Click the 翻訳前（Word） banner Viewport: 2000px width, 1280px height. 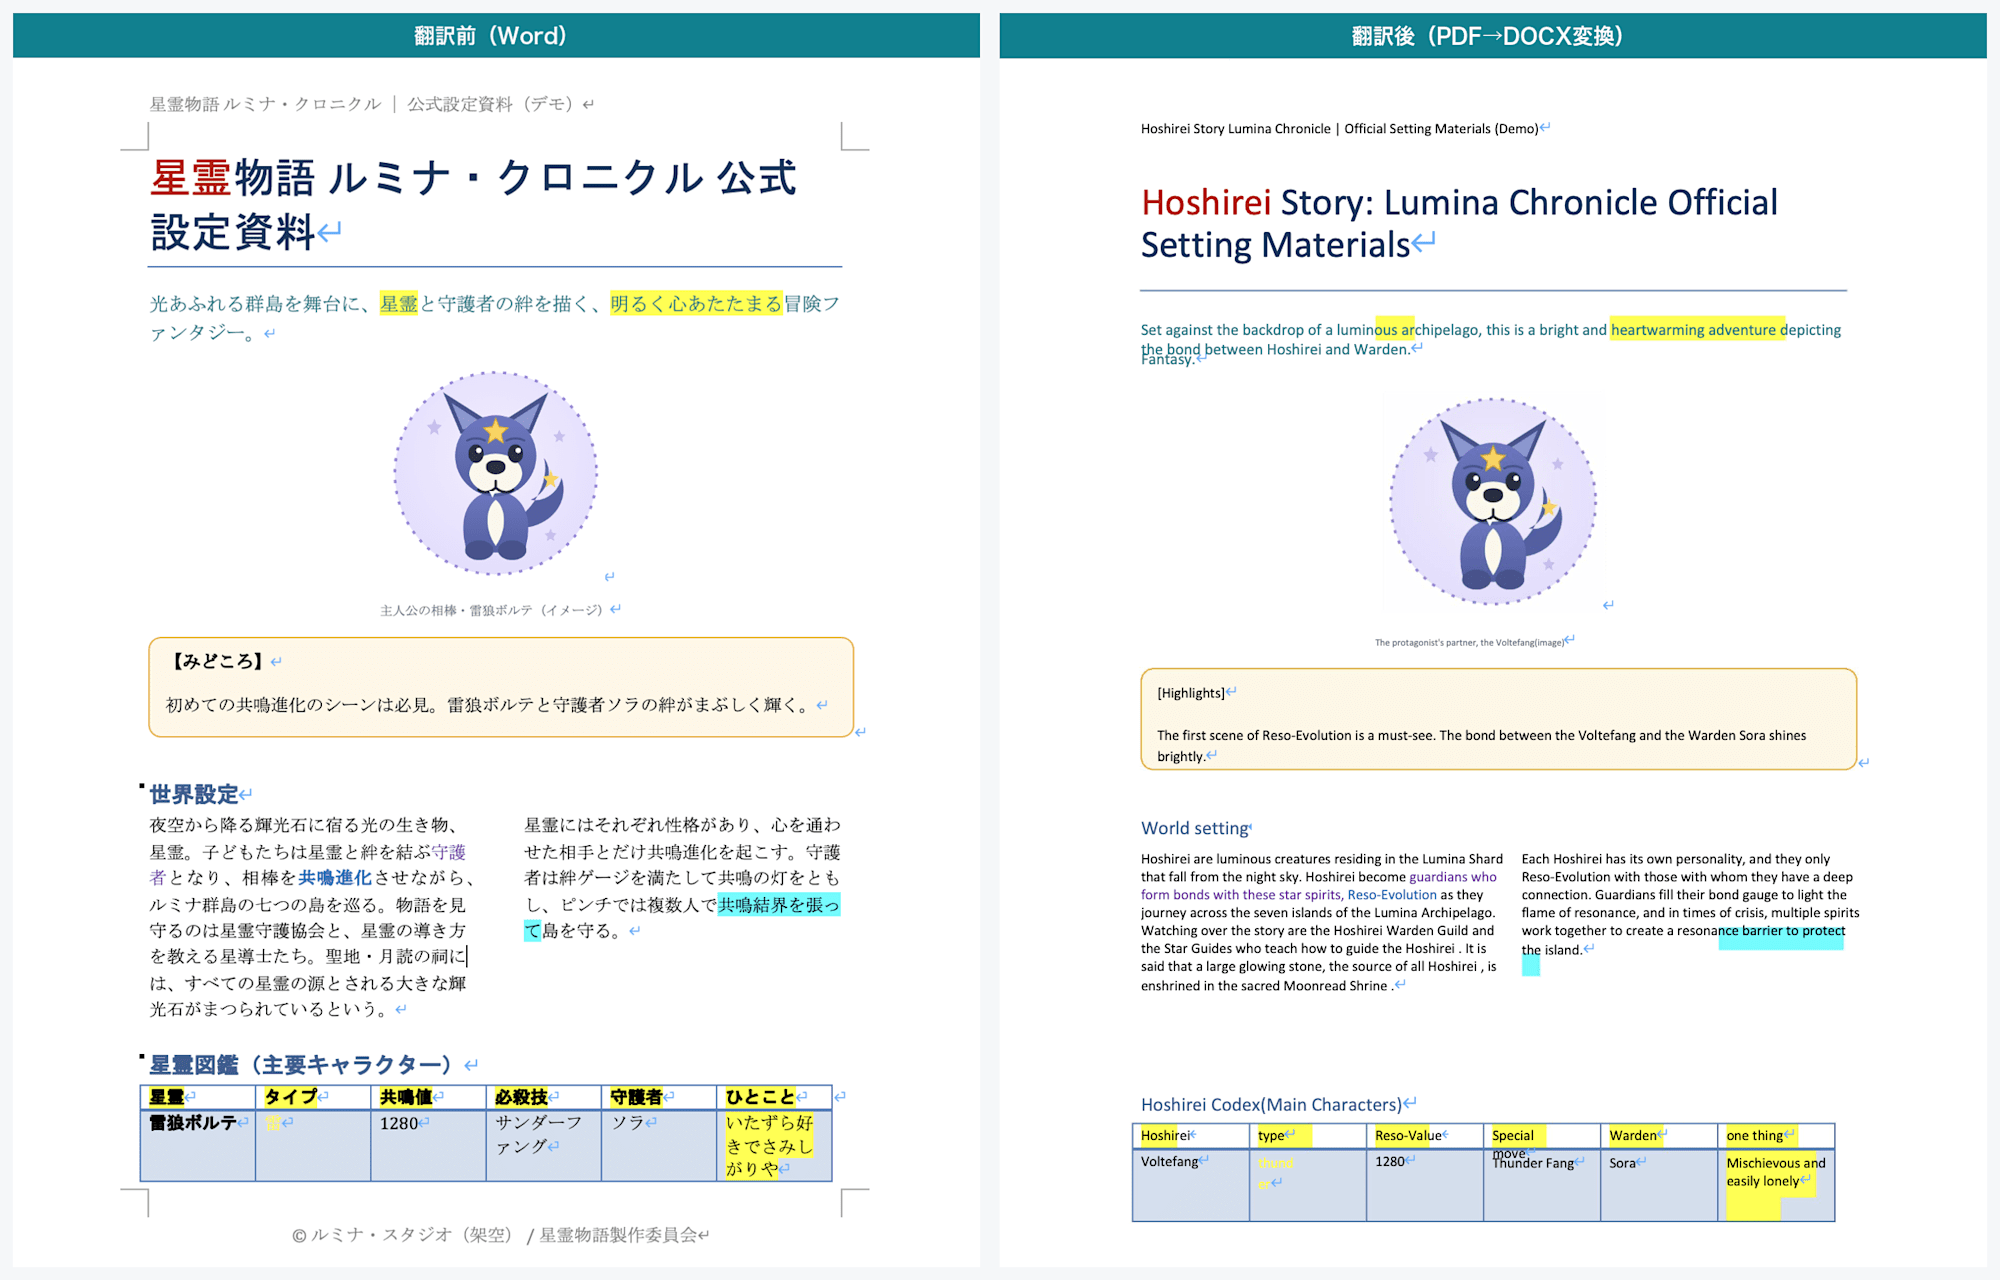496,36
